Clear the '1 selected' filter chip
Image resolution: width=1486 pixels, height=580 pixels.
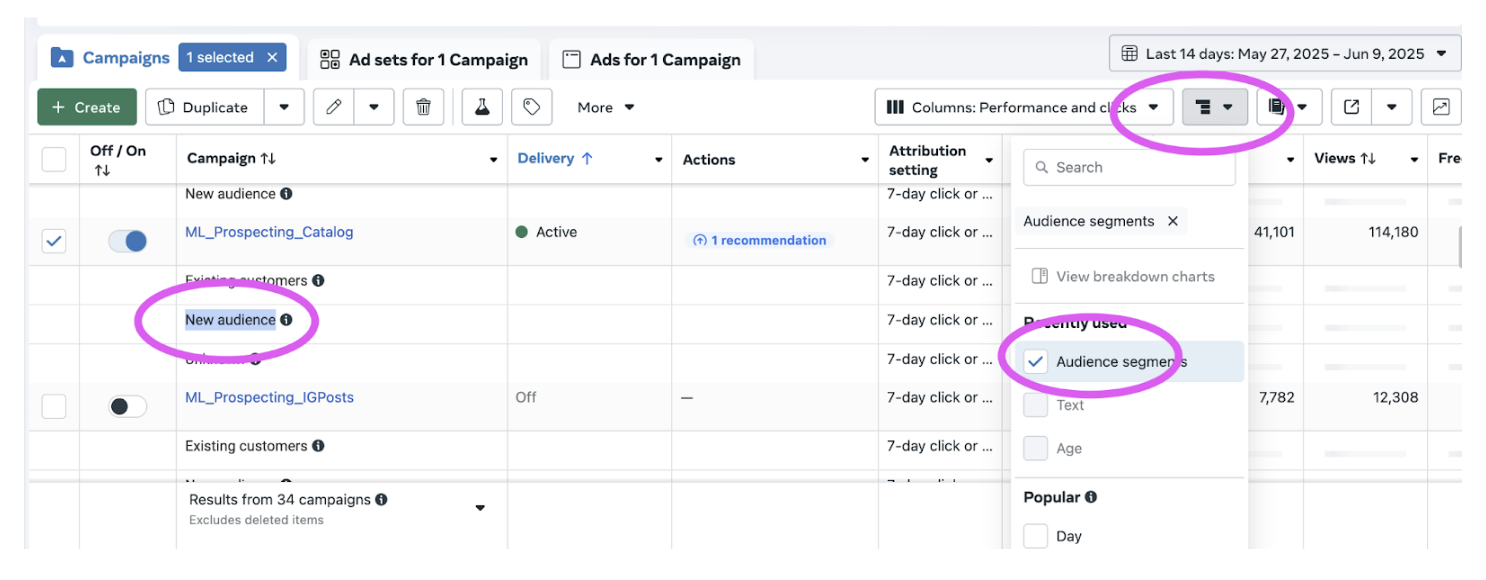[x=272, y=58]
